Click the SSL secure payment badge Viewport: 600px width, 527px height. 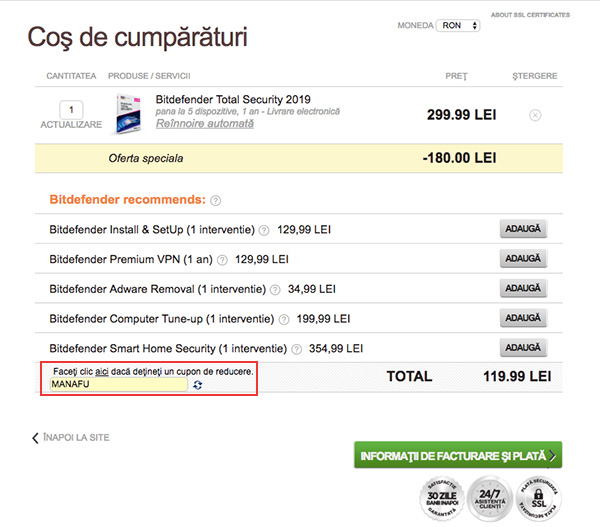538,498
